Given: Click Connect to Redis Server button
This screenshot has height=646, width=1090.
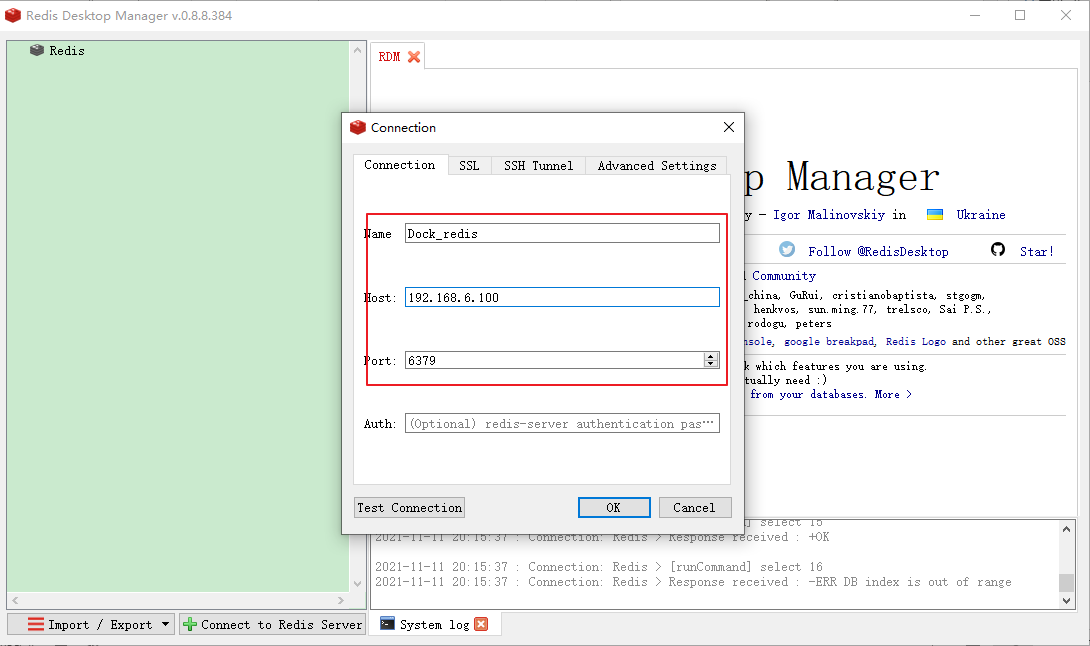Looking at the screenshot, I should [272, 624].
